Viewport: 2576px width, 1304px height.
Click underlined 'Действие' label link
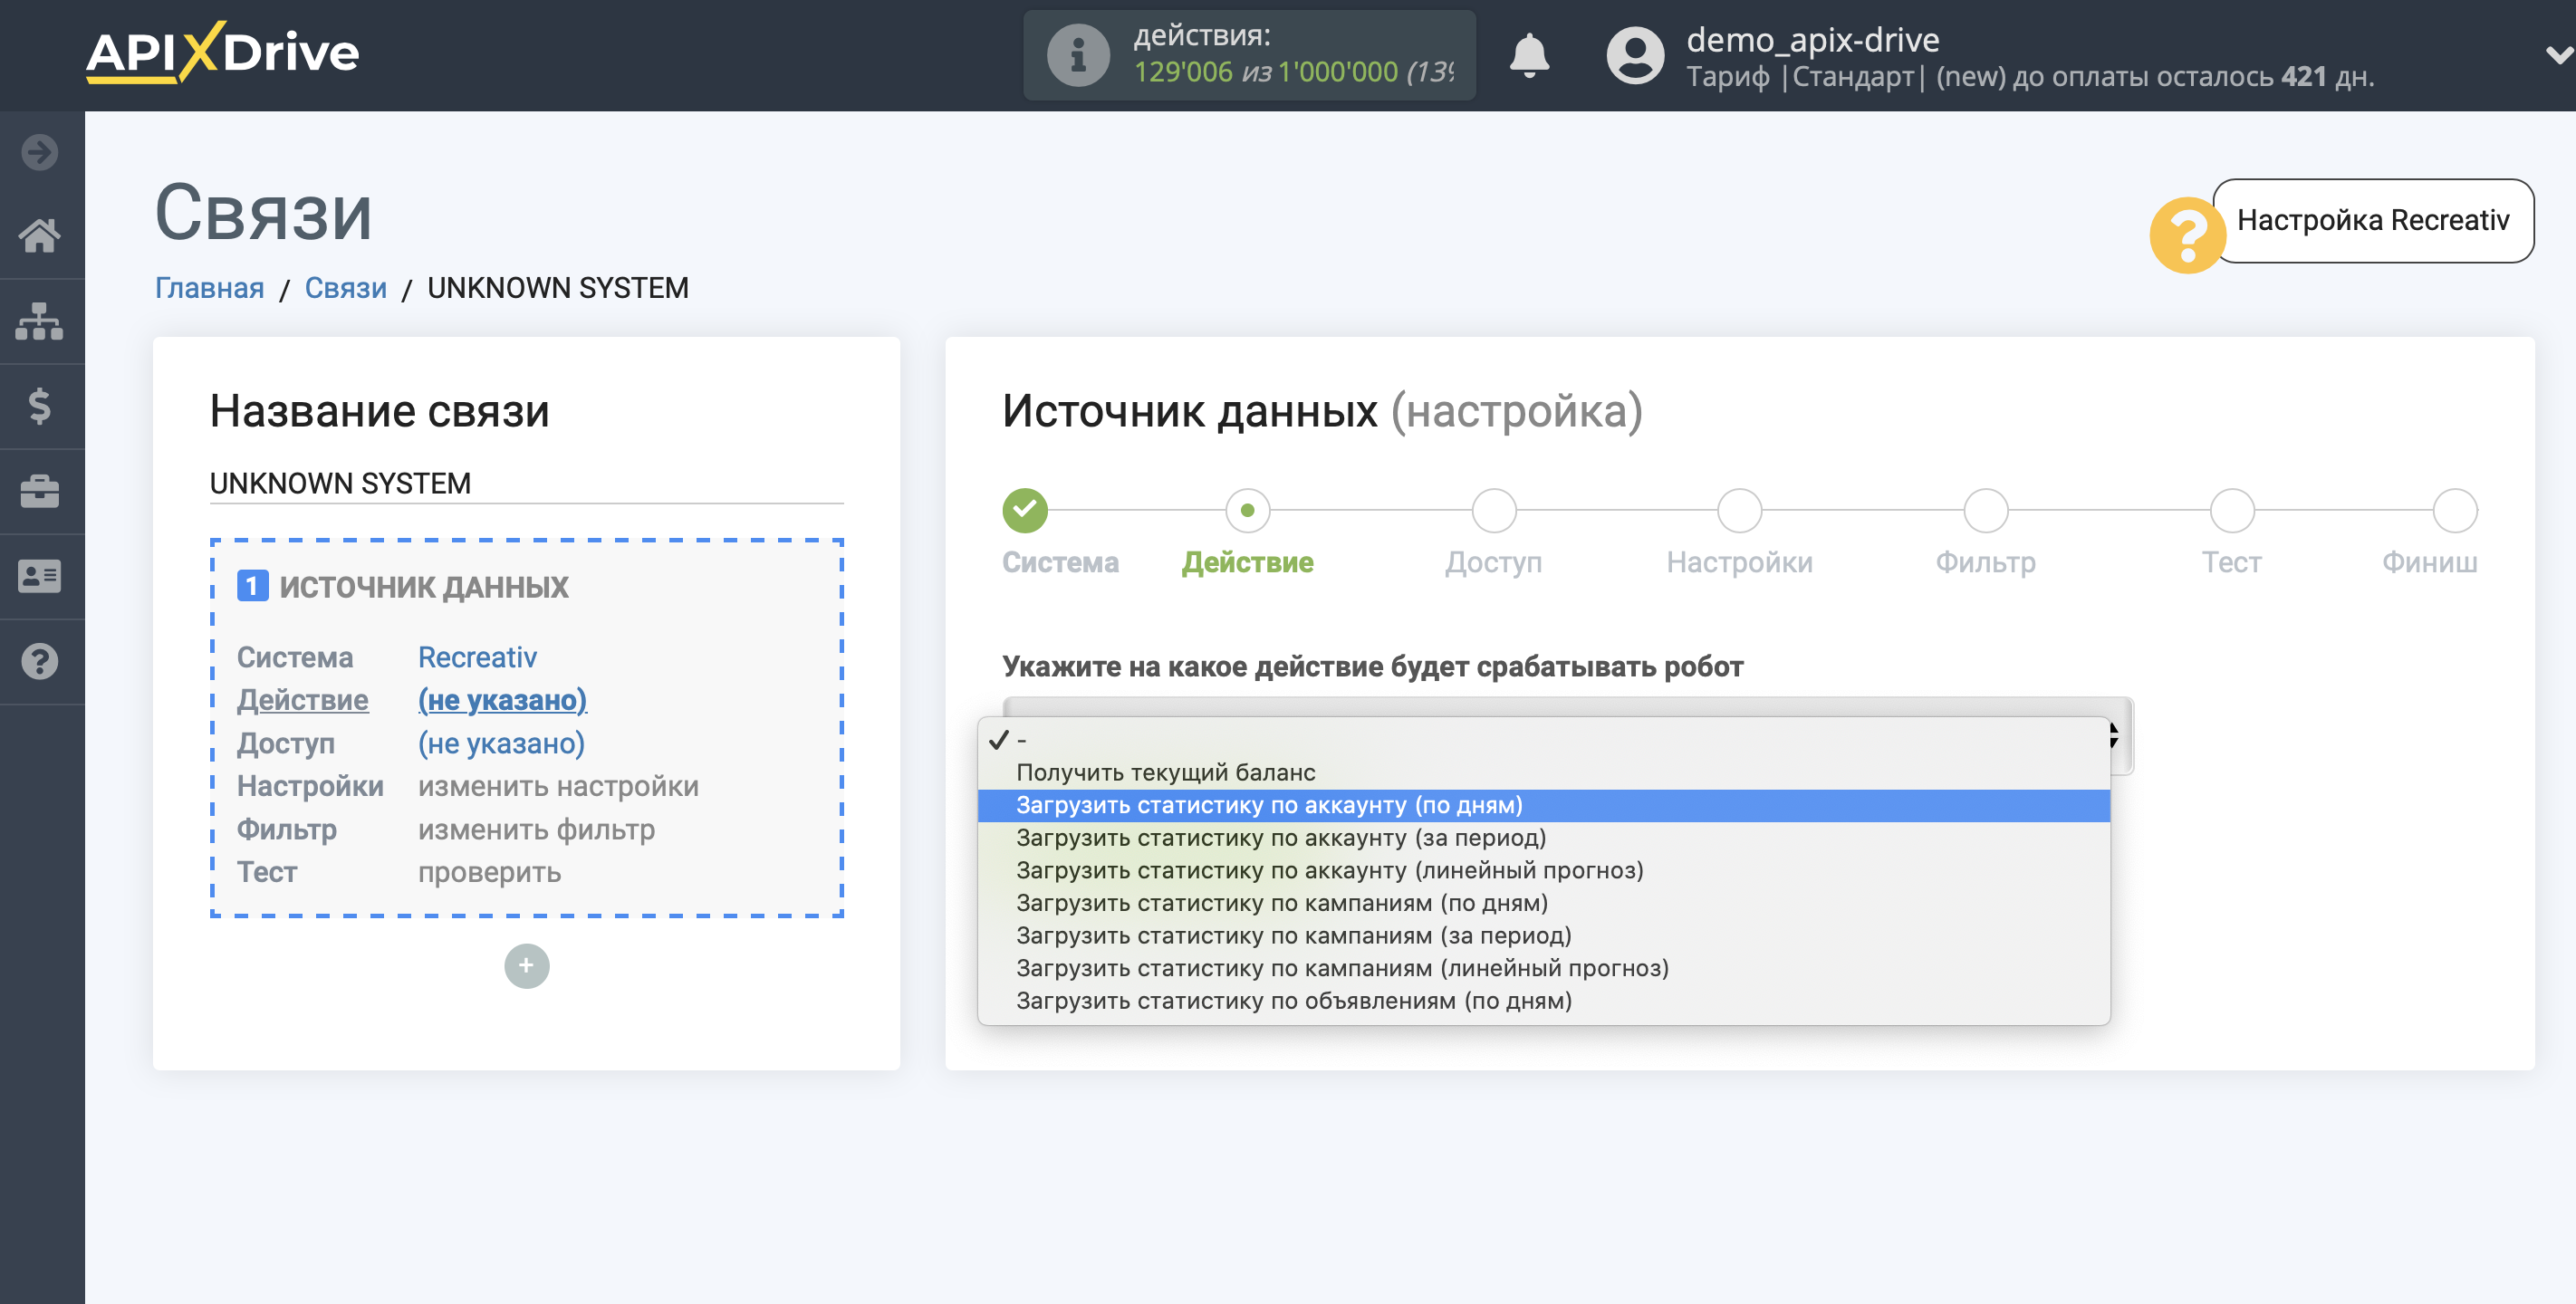click(302, 700)
